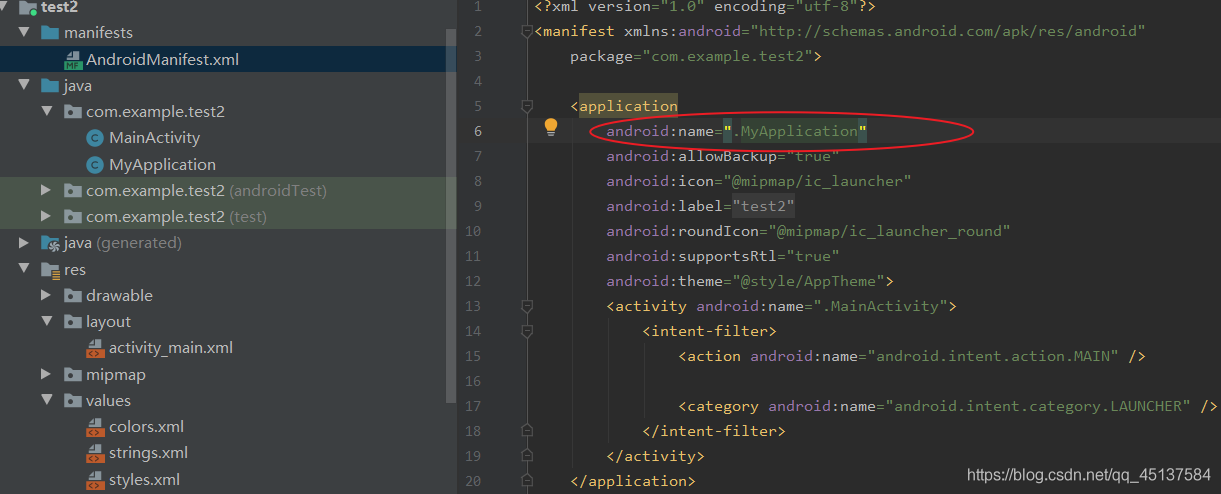Click the test2 module icon

point(27,7)
